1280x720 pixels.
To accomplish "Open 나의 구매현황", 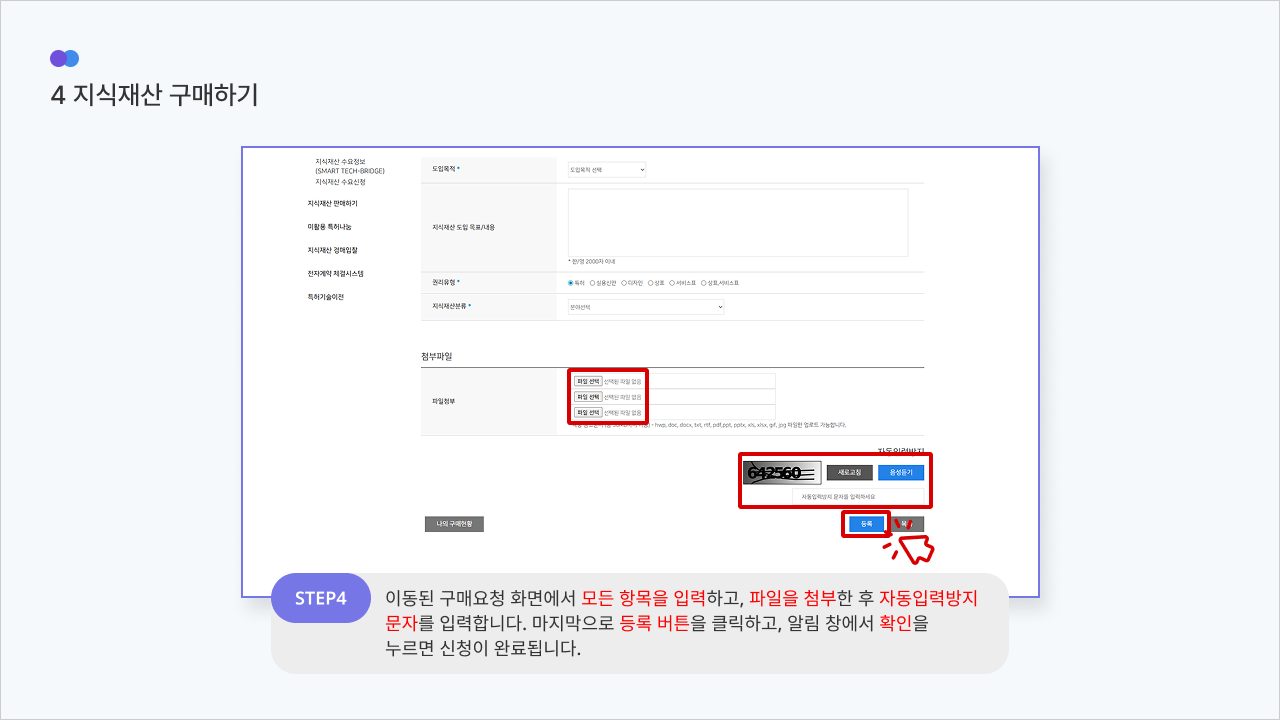I will click(454, 524).
